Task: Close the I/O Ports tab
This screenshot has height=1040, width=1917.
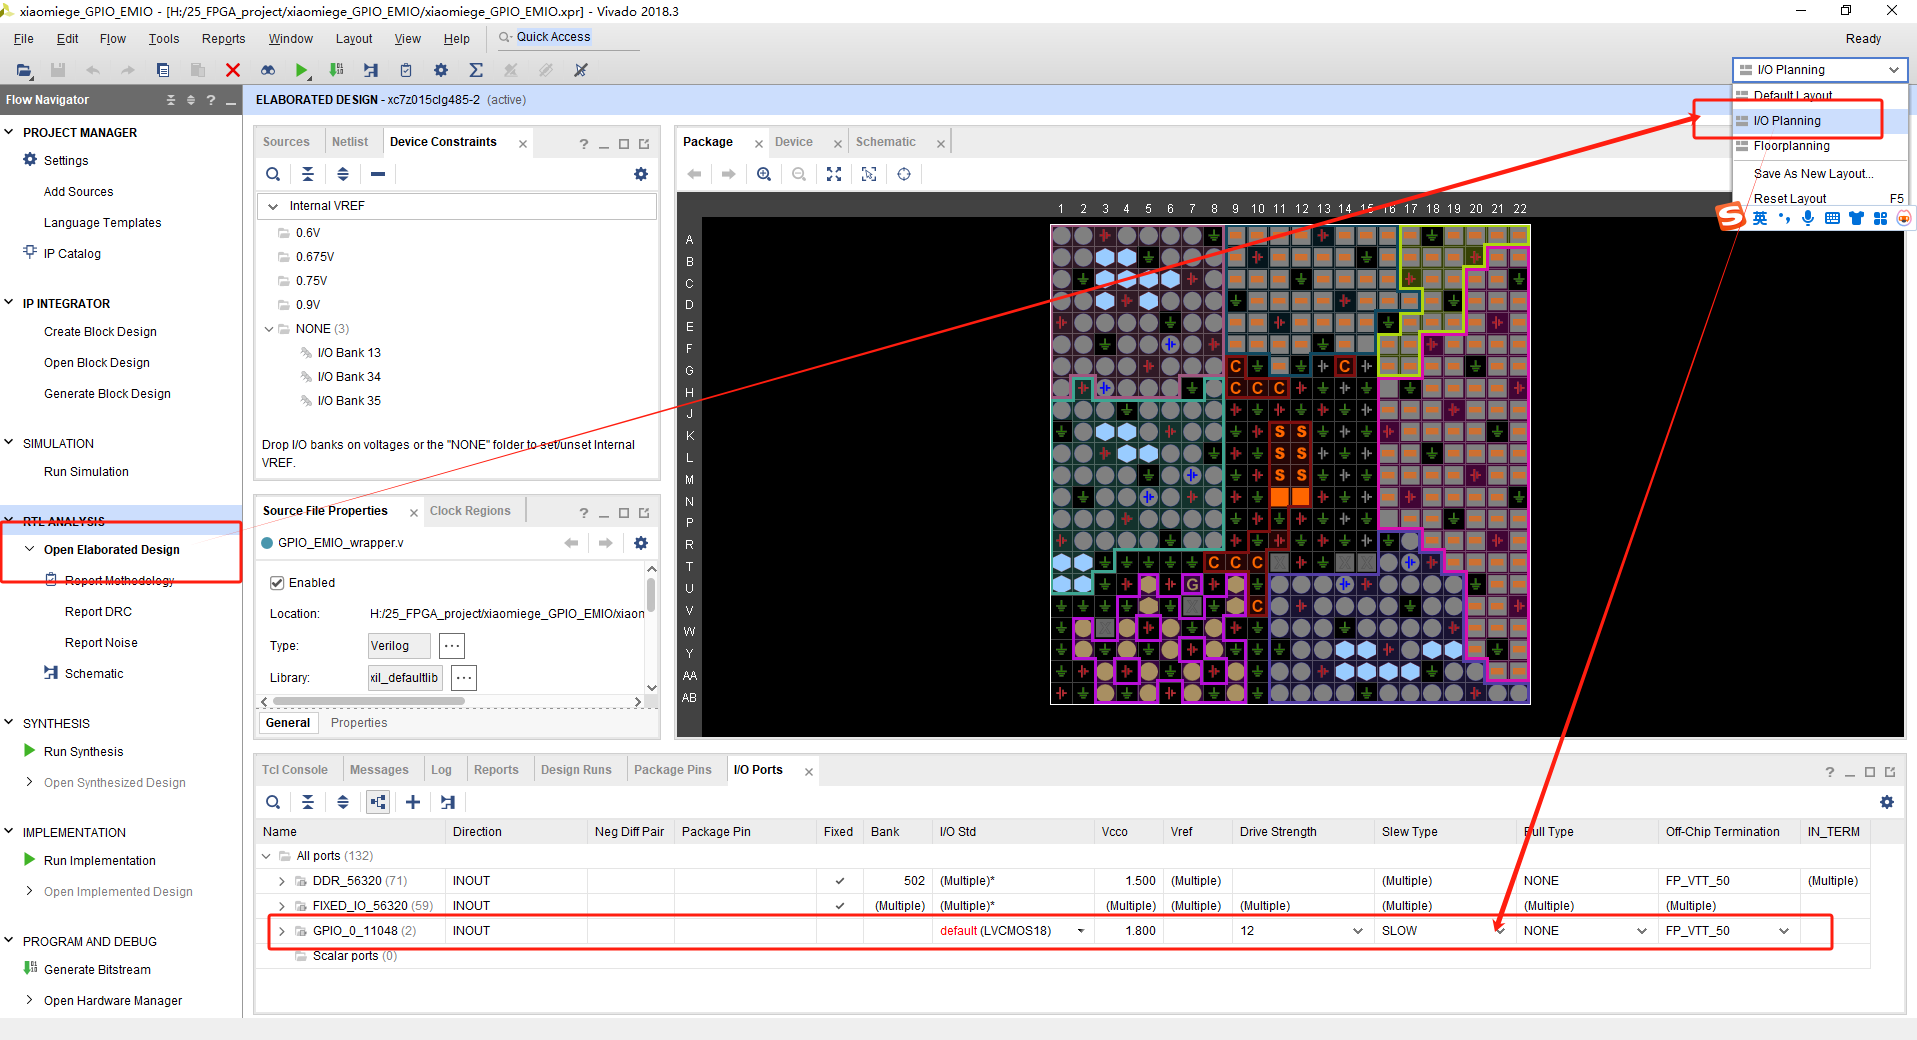Action: 809,771
